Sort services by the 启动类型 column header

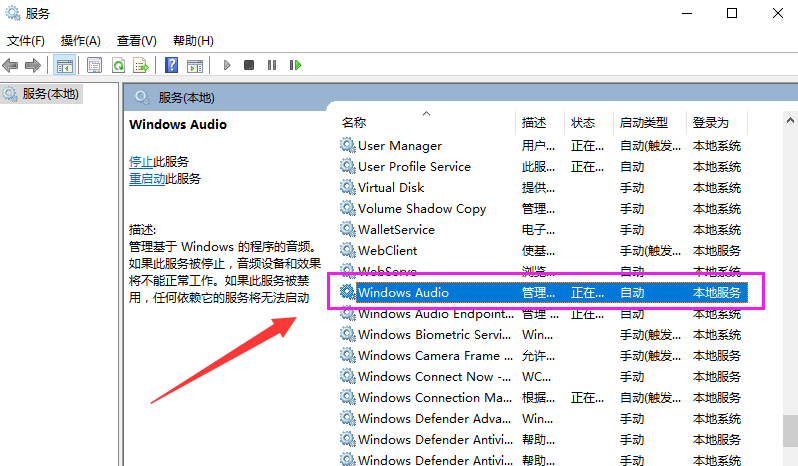tap(643, 123)
